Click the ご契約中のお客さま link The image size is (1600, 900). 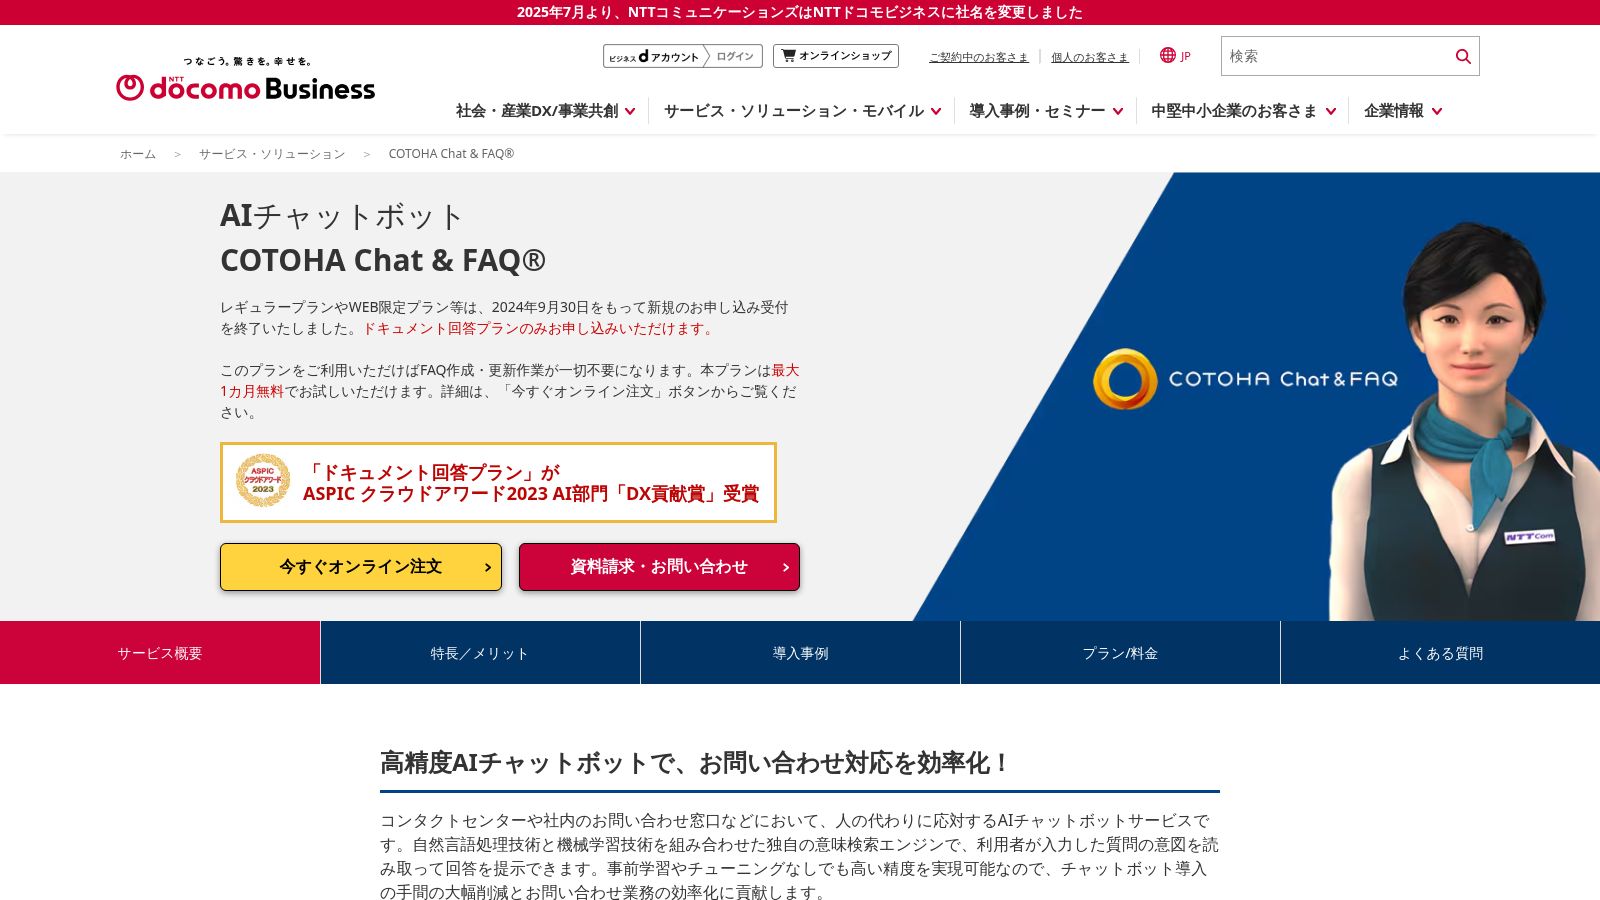click(978, 57)
